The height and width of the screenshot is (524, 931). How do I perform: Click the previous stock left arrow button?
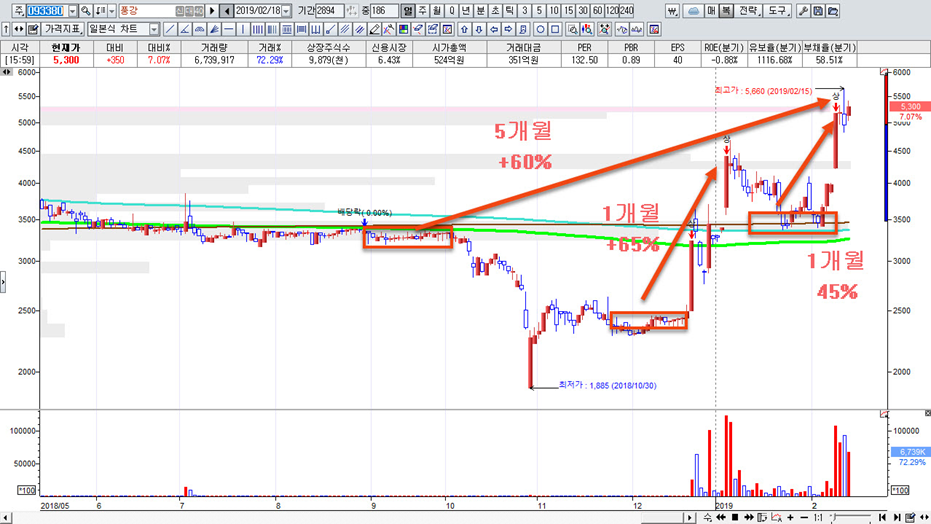[x=226, y=11]
